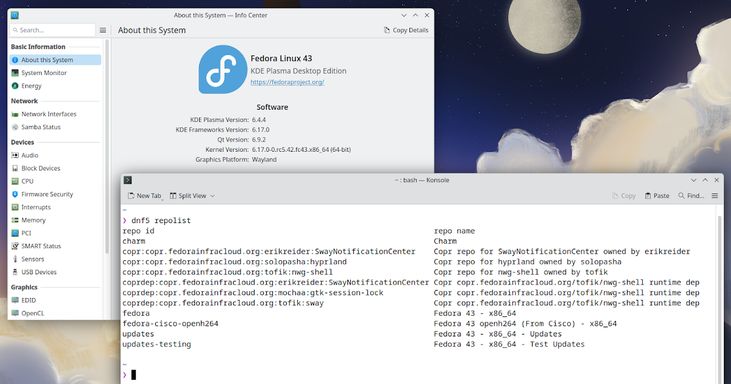Click the Firmware Security shield icon
Image resolution: width=731 pixels, height=384 pixels.
(x=15, y=194)
